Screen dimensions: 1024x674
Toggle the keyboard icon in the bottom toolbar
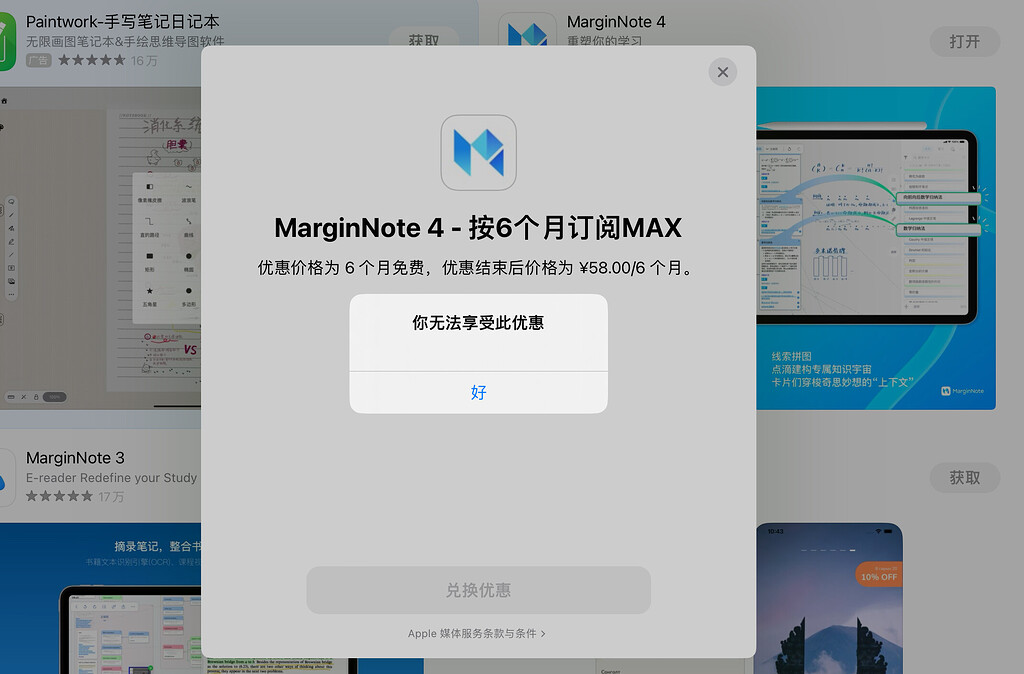coord(11,397)
